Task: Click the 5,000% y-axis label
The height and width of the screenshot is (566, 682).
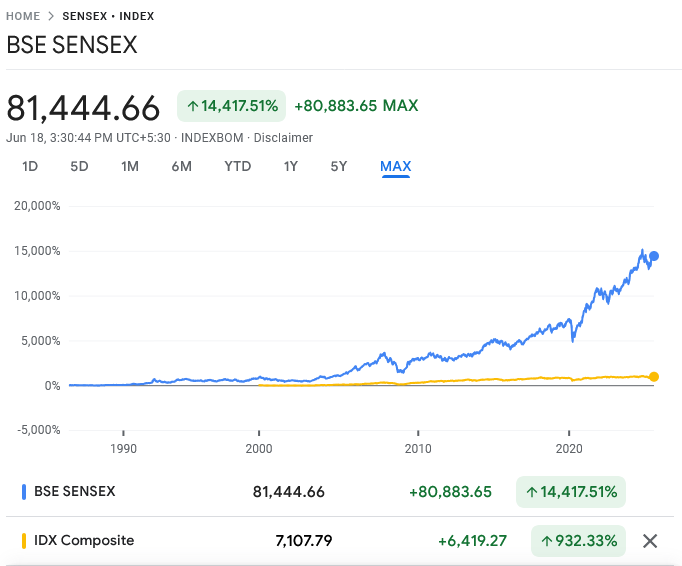Action: 41,341
